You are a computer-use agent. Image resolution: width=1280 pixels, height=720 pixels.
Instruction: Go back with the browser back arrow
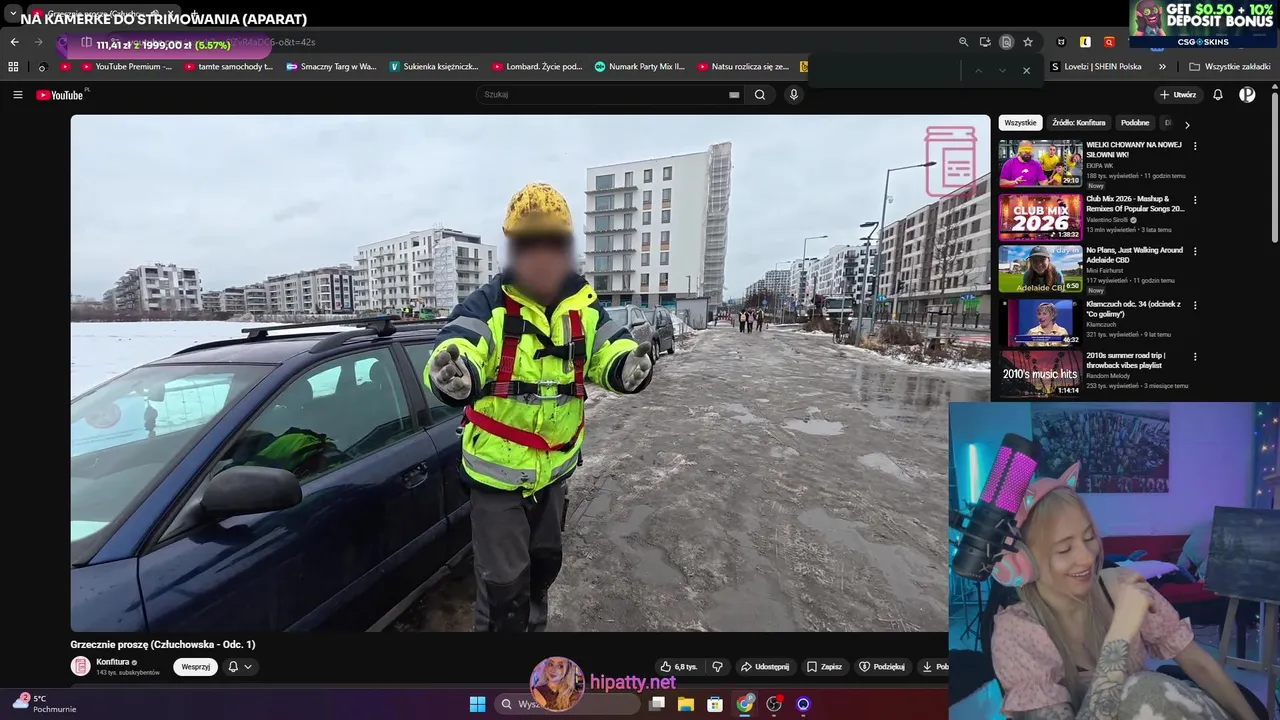[14, 42]
